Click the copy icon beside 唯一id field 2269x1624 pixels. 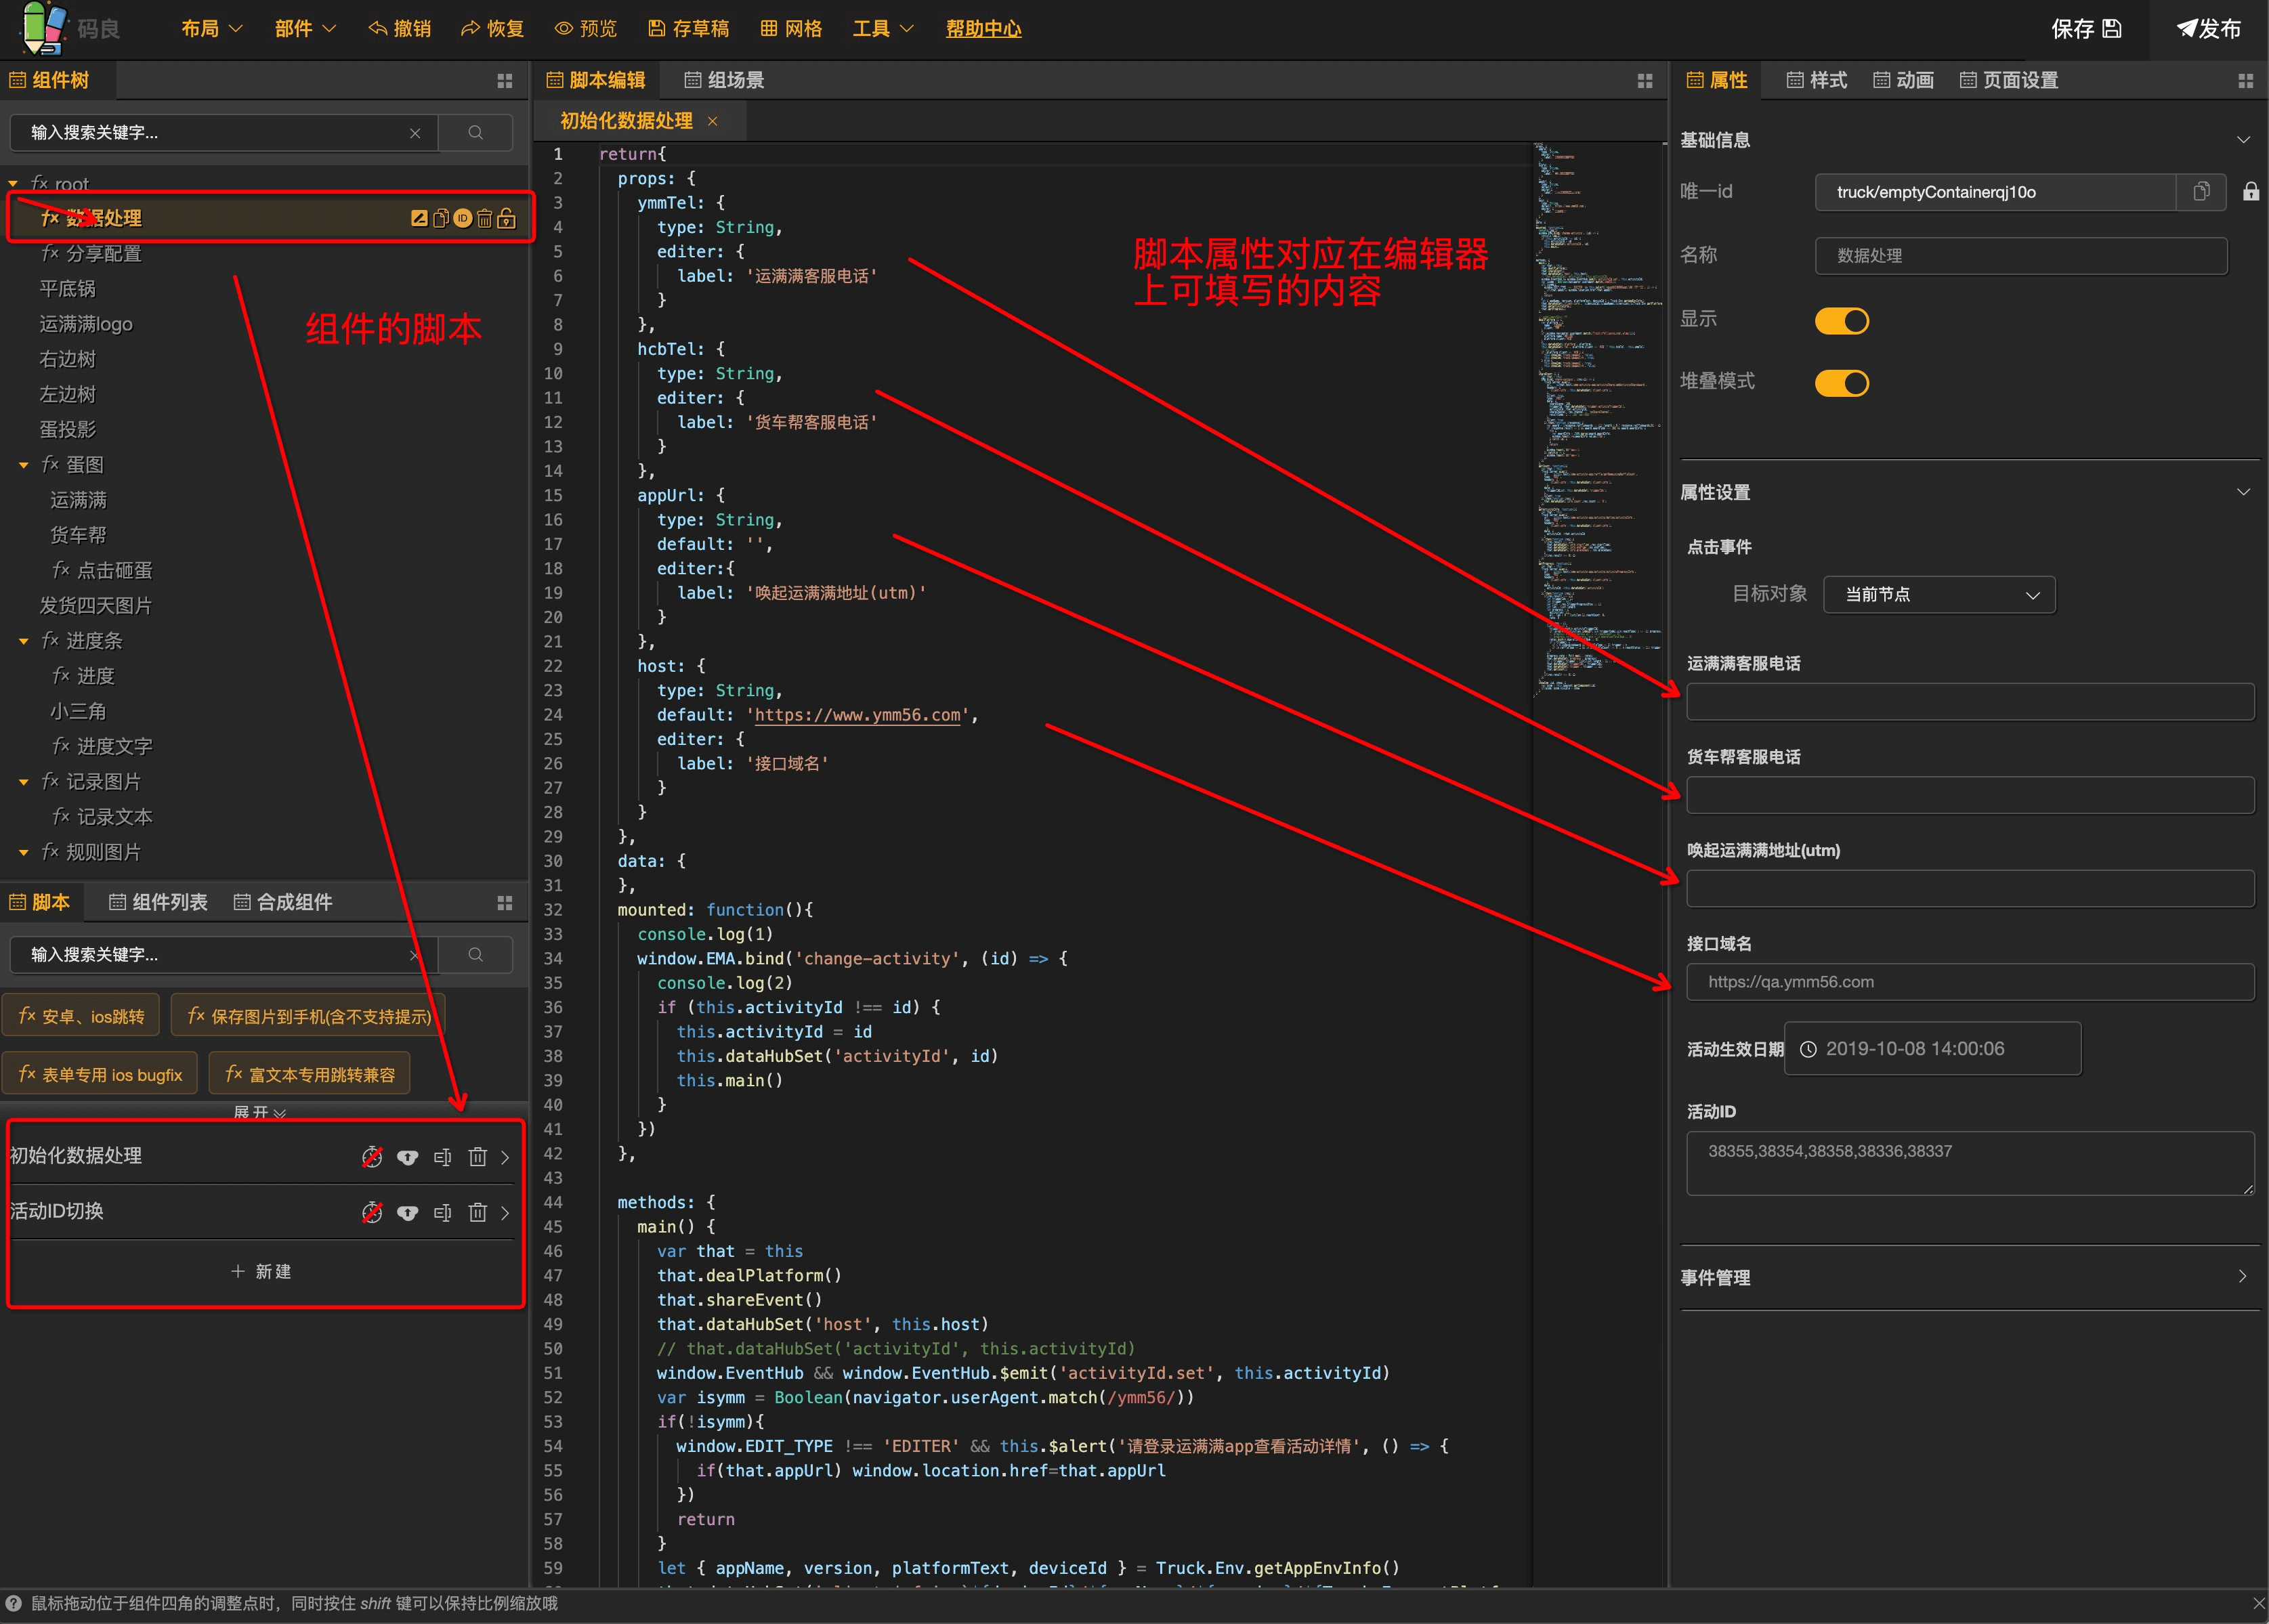pyautogui.click(x=2201, y=192)
